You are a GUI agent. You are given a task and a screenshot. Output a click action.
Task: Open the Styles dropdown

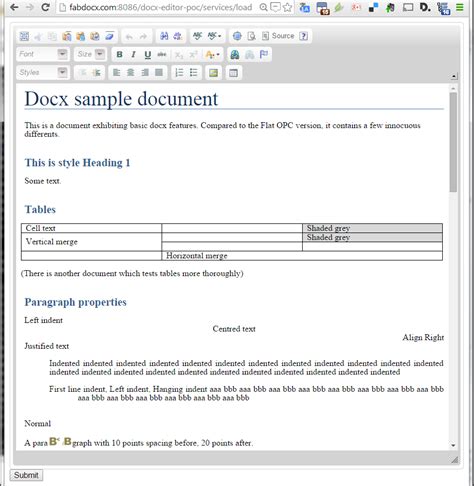[x=43, y=72]
